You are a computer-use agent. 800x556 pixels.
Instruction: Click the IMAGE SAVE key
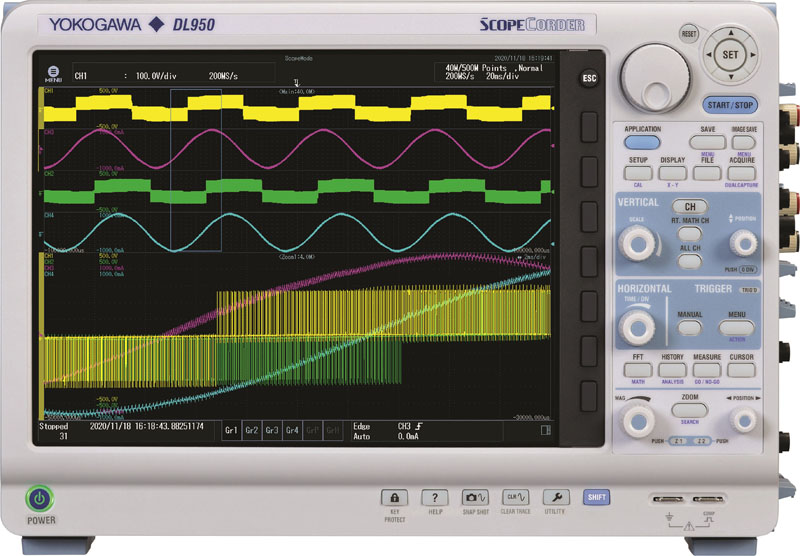744,142
